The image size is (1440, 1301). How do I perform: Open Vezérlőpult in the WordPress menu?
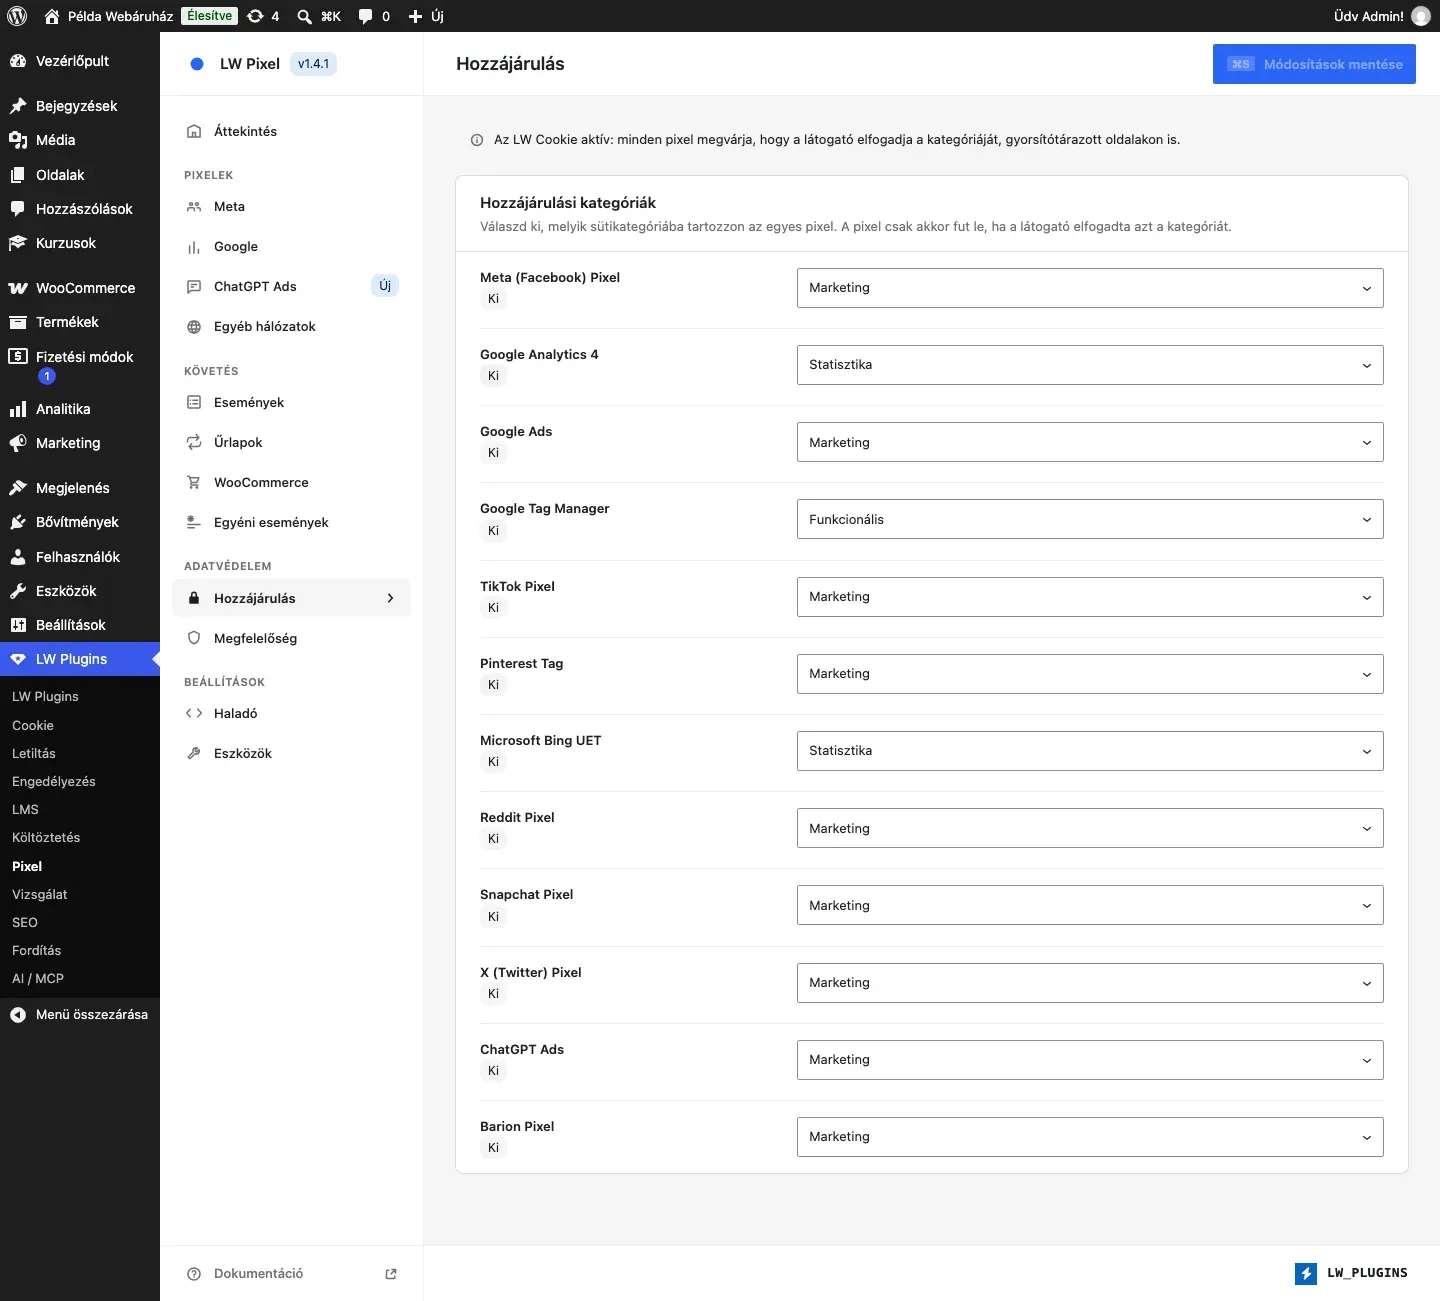click(80, 61)
